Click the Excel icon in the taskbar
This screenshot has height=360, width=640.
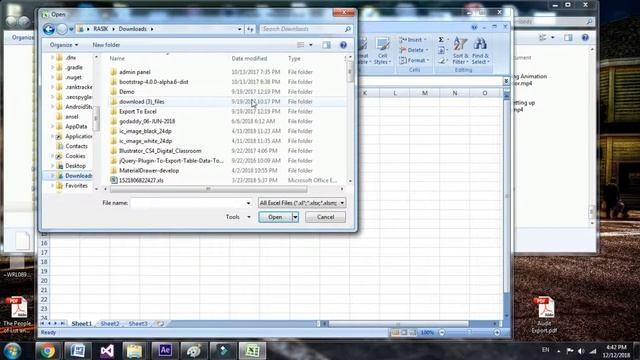(252, 351)
